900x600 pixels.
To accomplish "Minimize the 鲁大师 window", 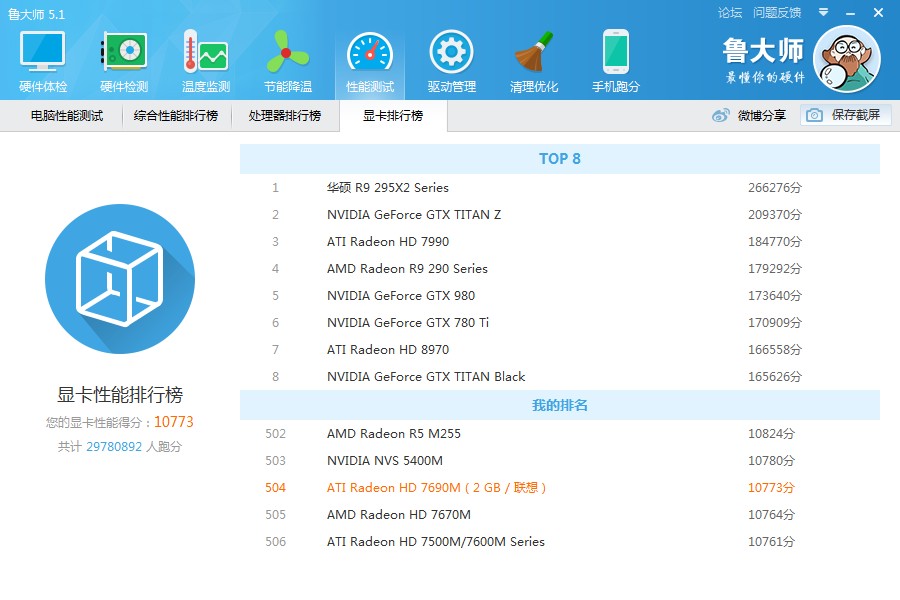I will [x=850, y=13].
